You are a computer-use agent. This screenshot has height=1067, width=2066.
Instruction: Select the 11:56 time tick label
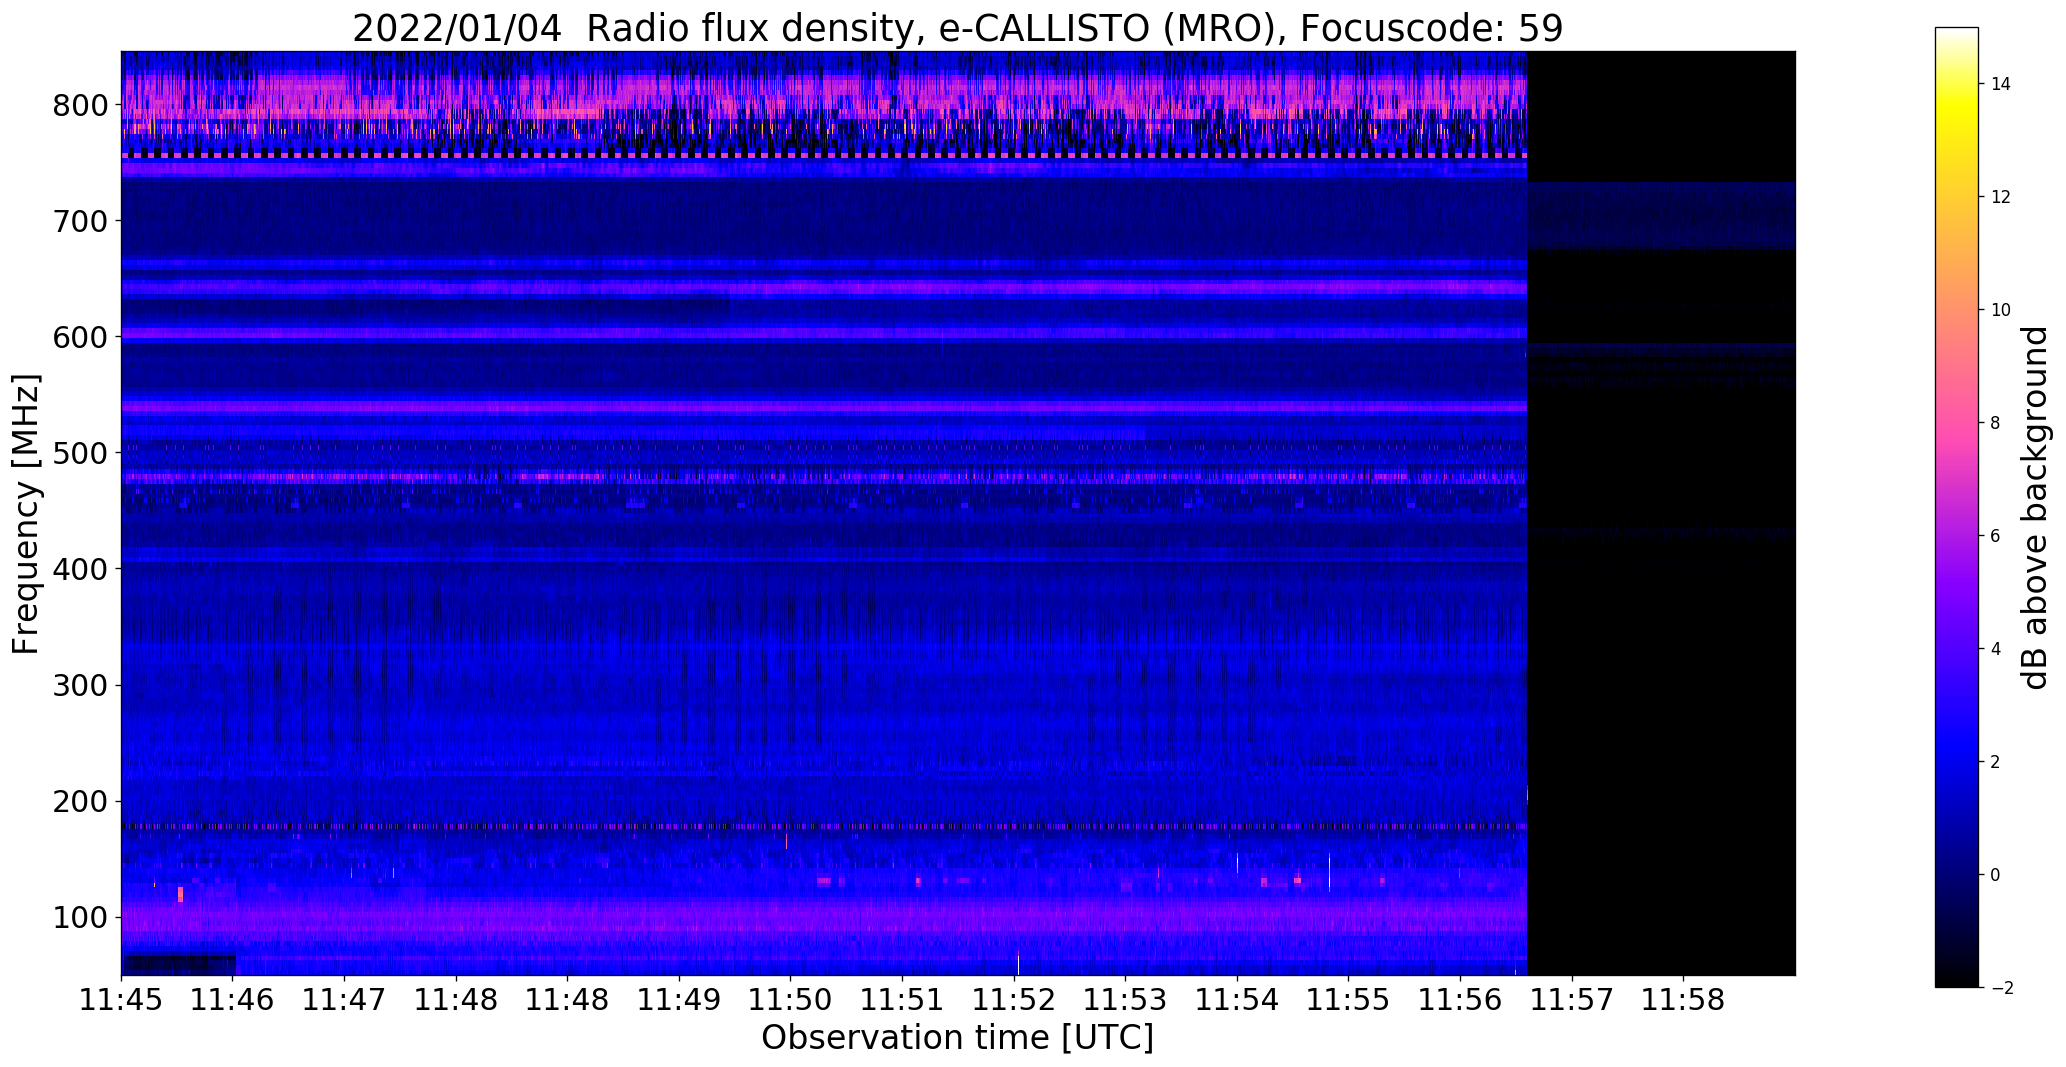[x=1461, y=999]
